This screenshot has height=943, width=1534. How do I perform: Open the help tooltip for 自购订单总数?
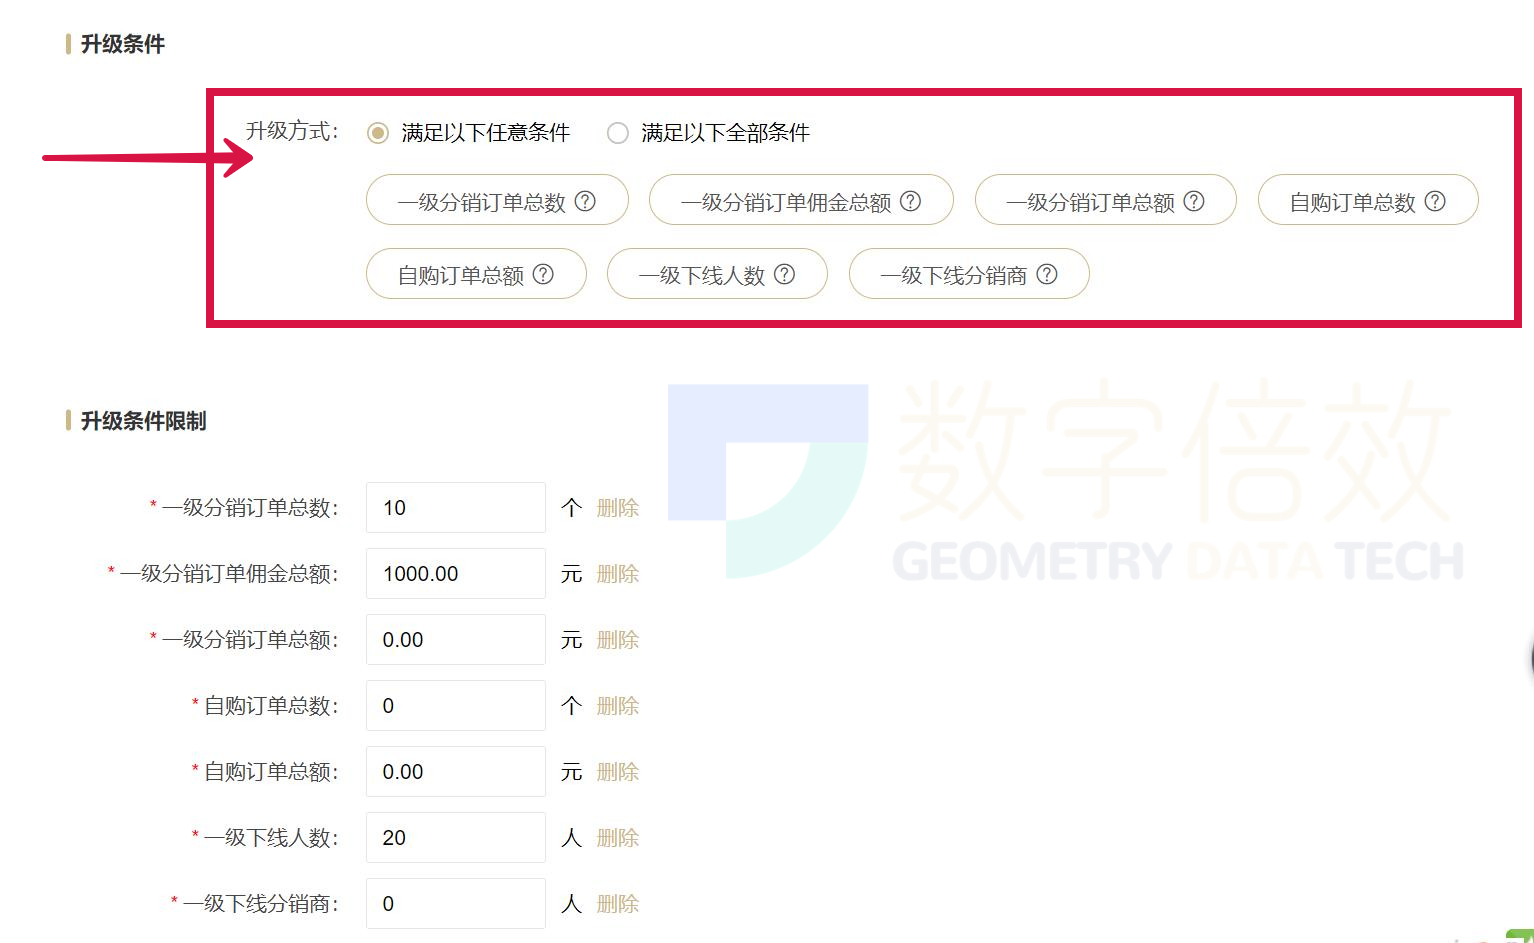(1435, 200)
